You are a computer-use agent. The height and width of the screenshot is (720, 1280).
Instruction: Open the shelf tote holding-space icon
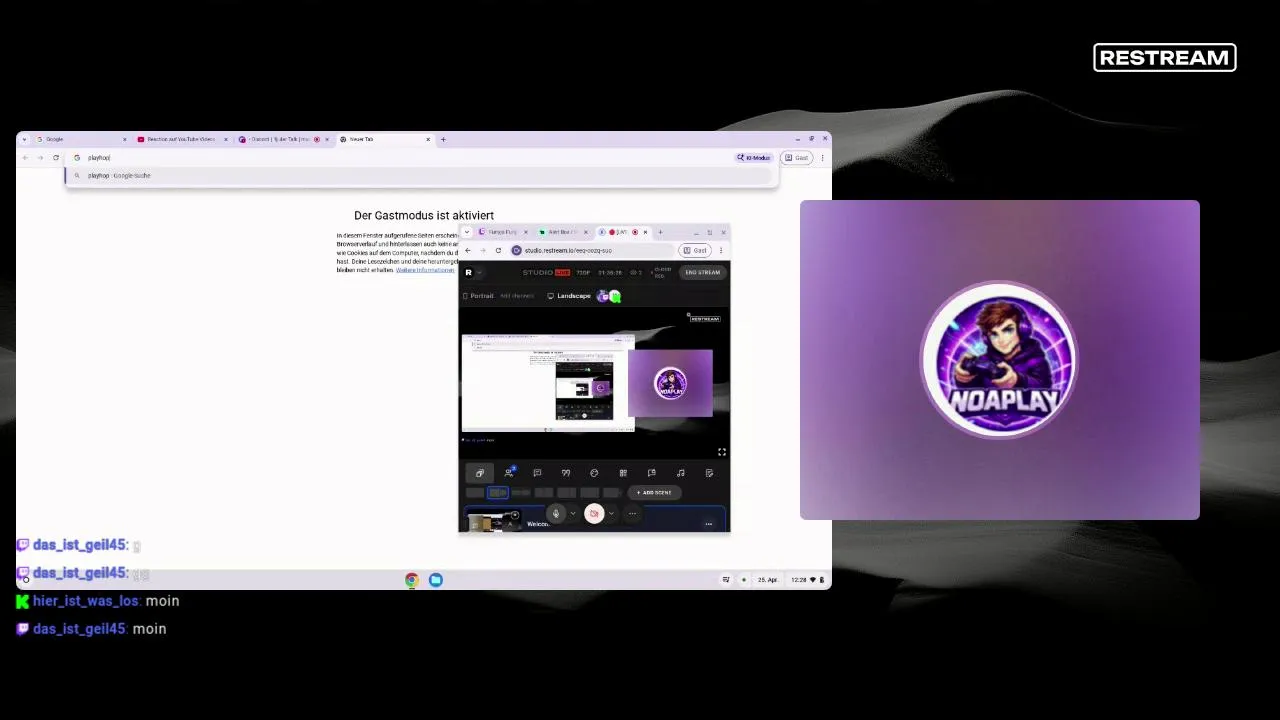(x=727, y=580)
